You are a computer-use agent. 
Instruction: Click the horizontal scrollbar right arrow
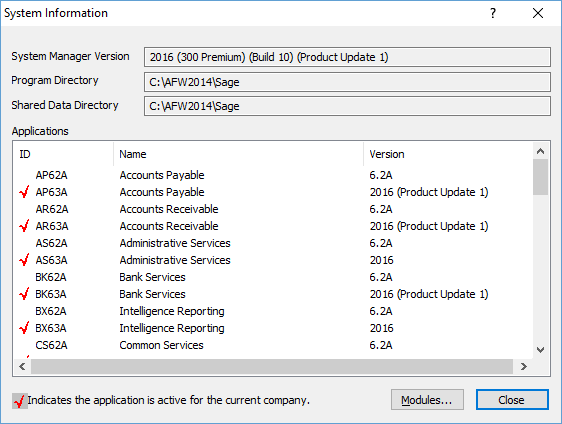[524, 367]
